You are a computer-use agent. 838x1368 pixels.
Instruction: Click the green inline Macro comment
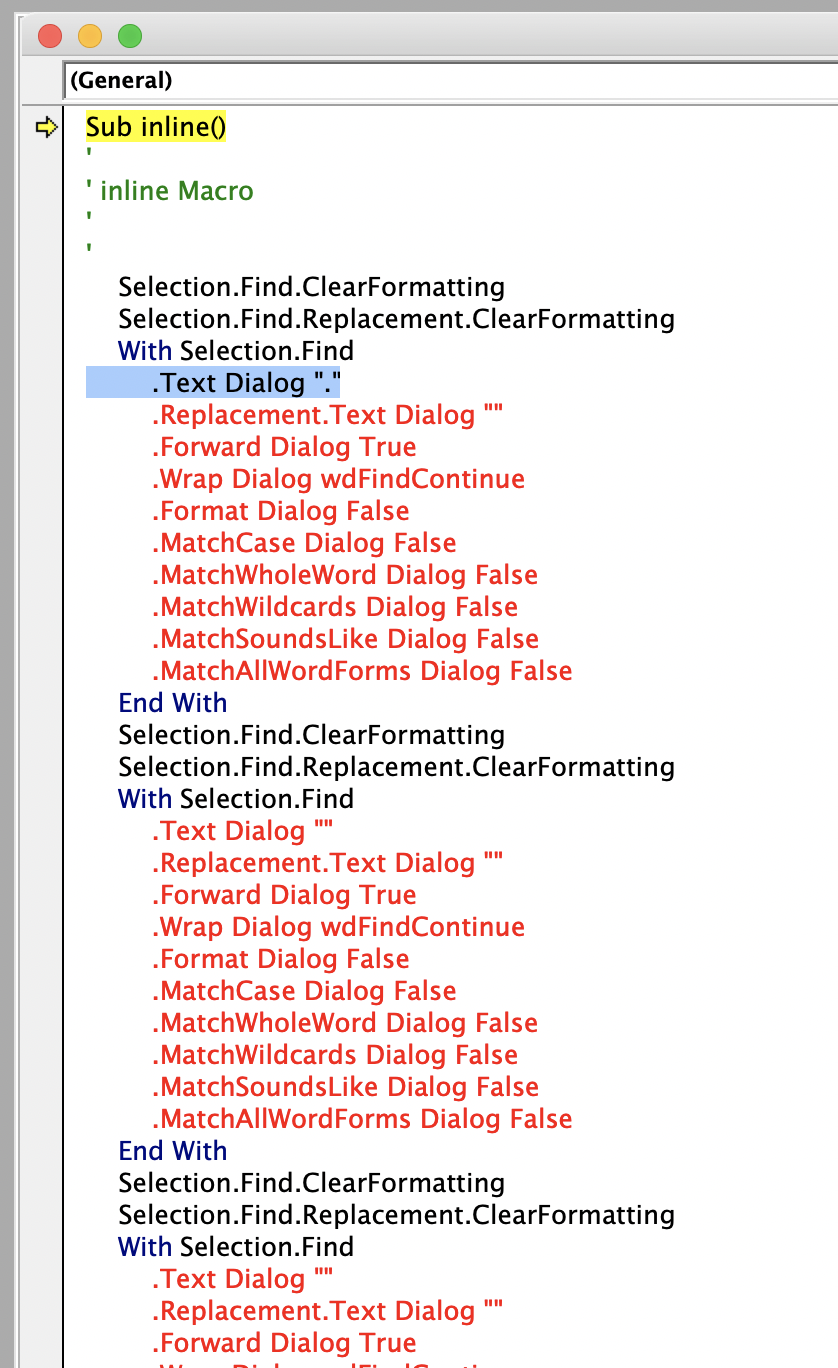click(176, 190)
